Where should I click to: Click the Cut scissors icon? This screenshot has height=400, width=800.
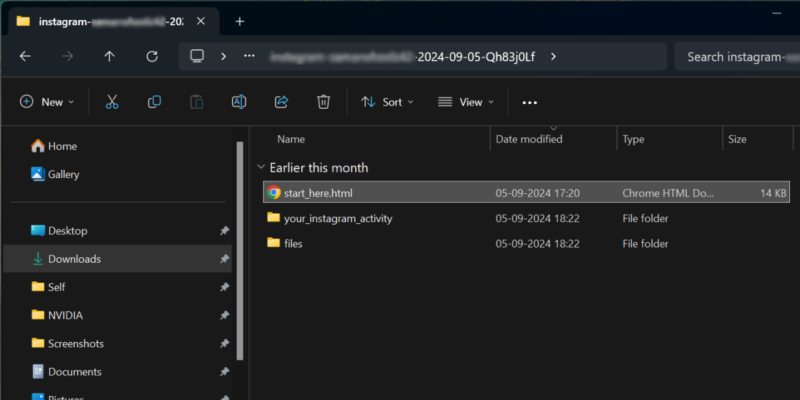(x=112, y=102)
